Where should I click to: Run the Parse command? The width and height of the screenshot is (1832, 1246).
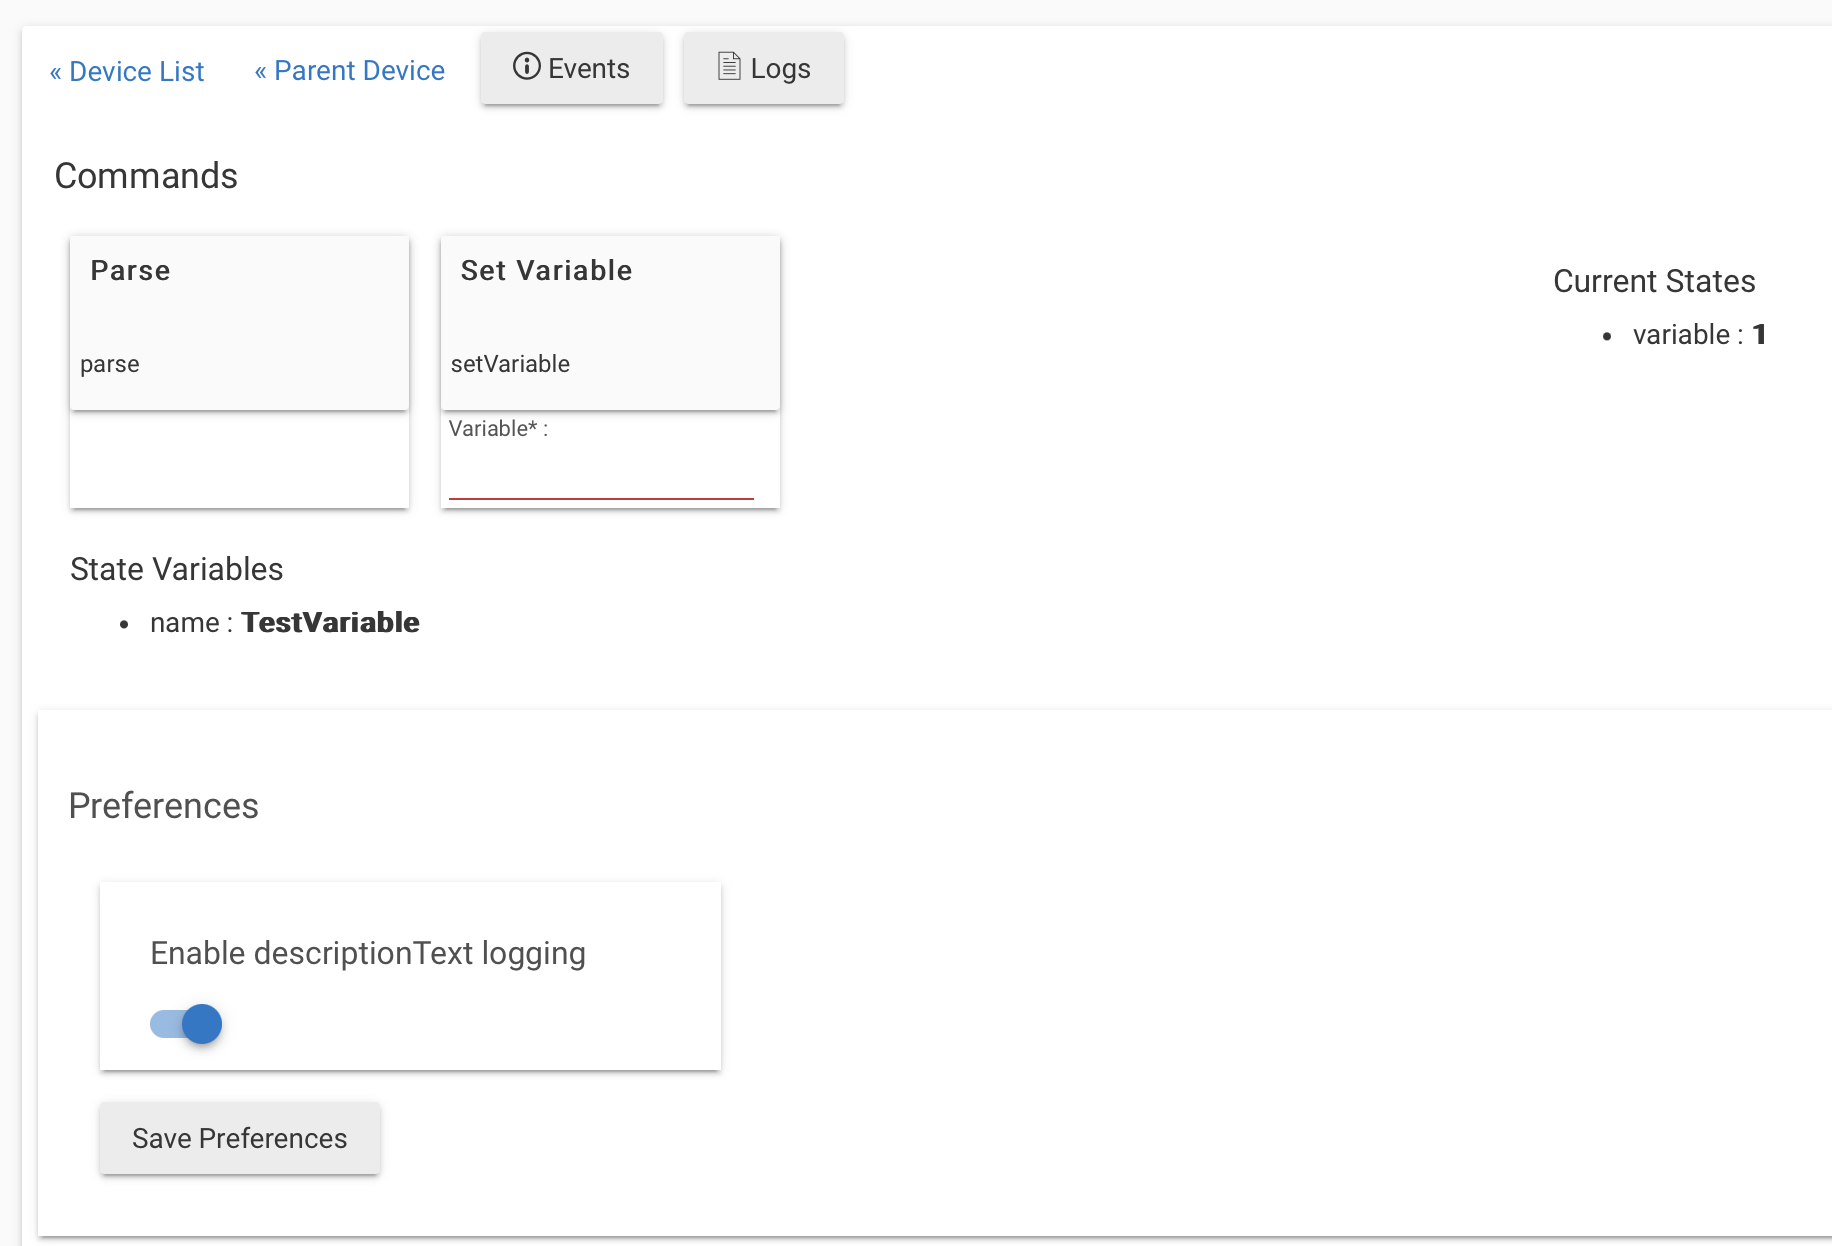[x=239, y=322]
